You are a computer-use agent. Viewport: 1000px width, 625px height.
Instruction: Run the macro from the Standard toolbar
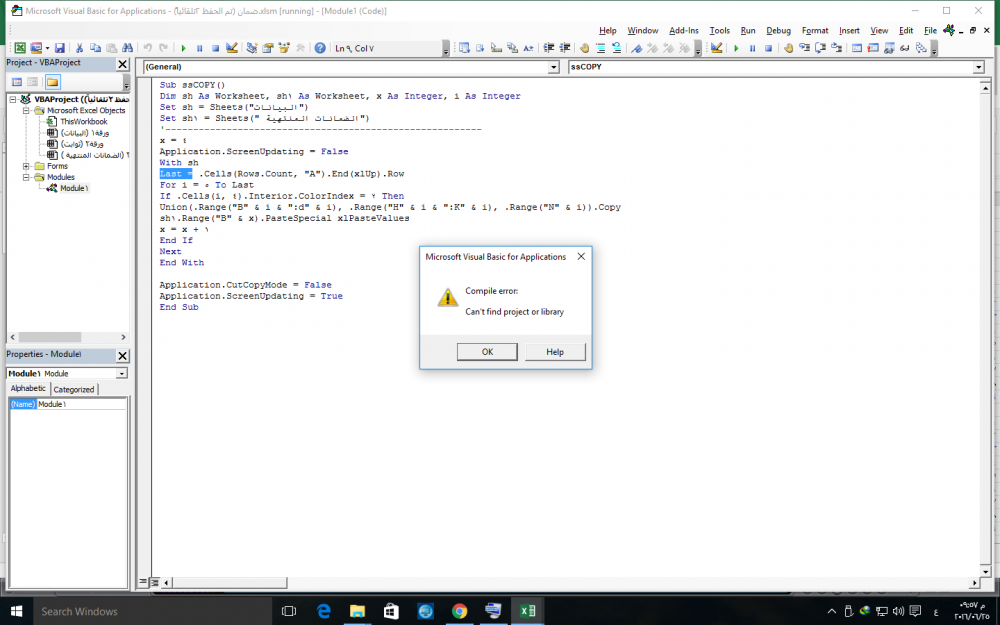(184, 48)
